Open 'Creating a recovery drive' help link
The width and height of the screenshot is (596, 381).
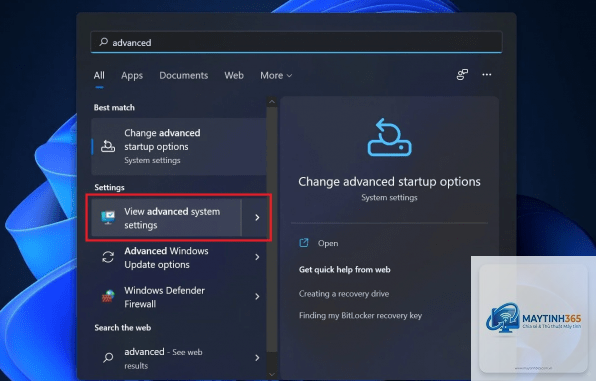click(344, 294)
